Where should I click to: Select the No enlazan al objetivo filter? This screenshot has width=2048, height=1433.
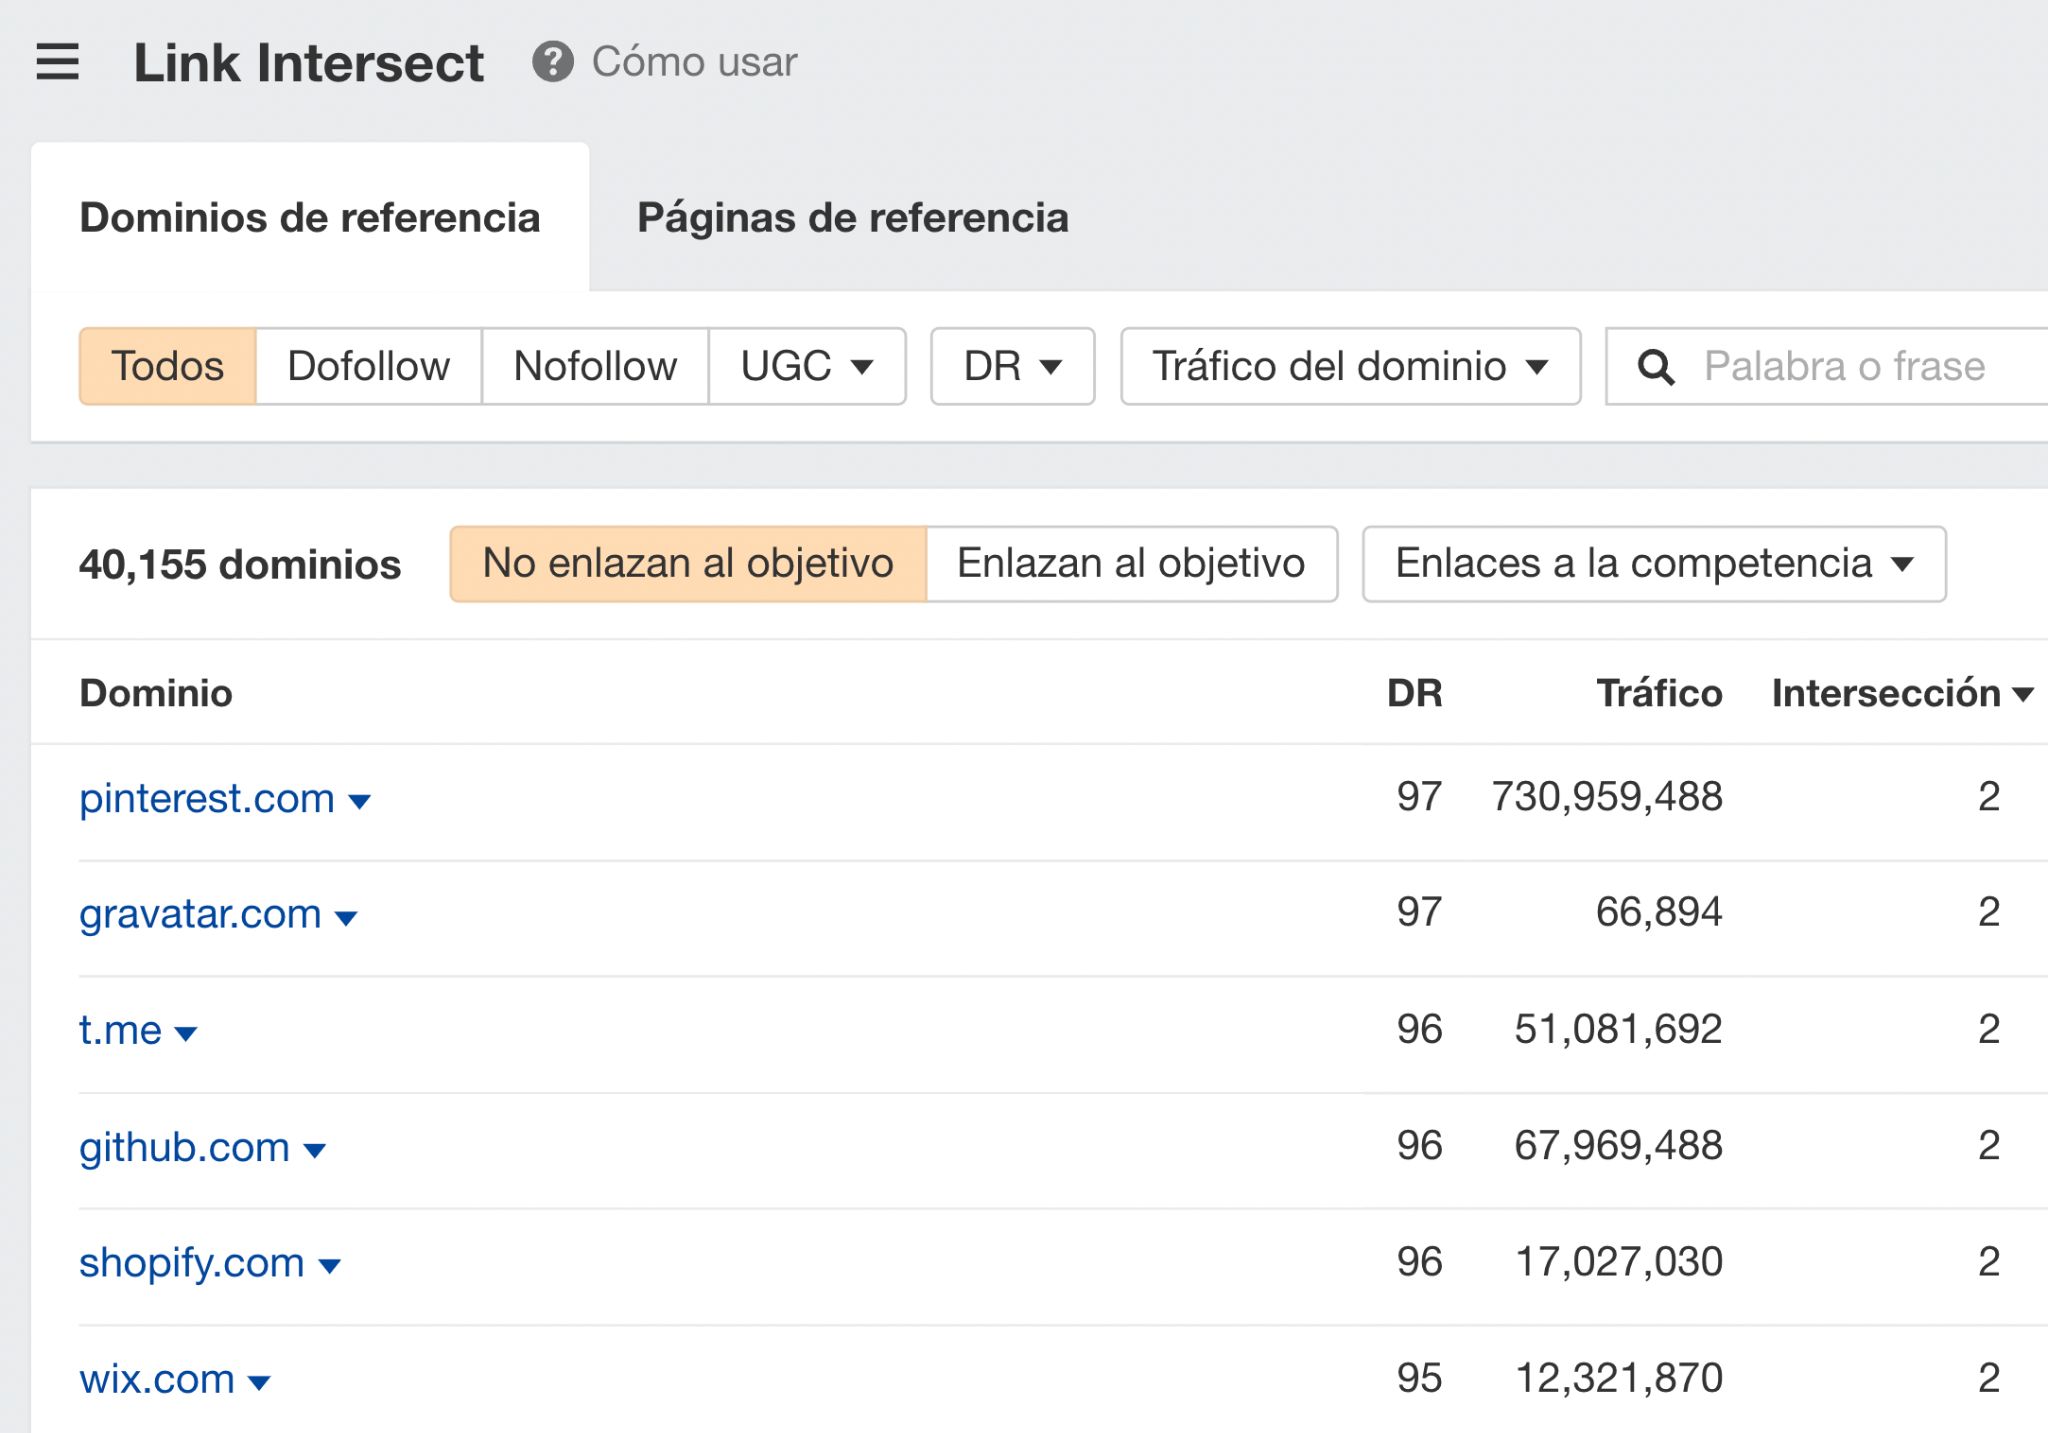687,563
